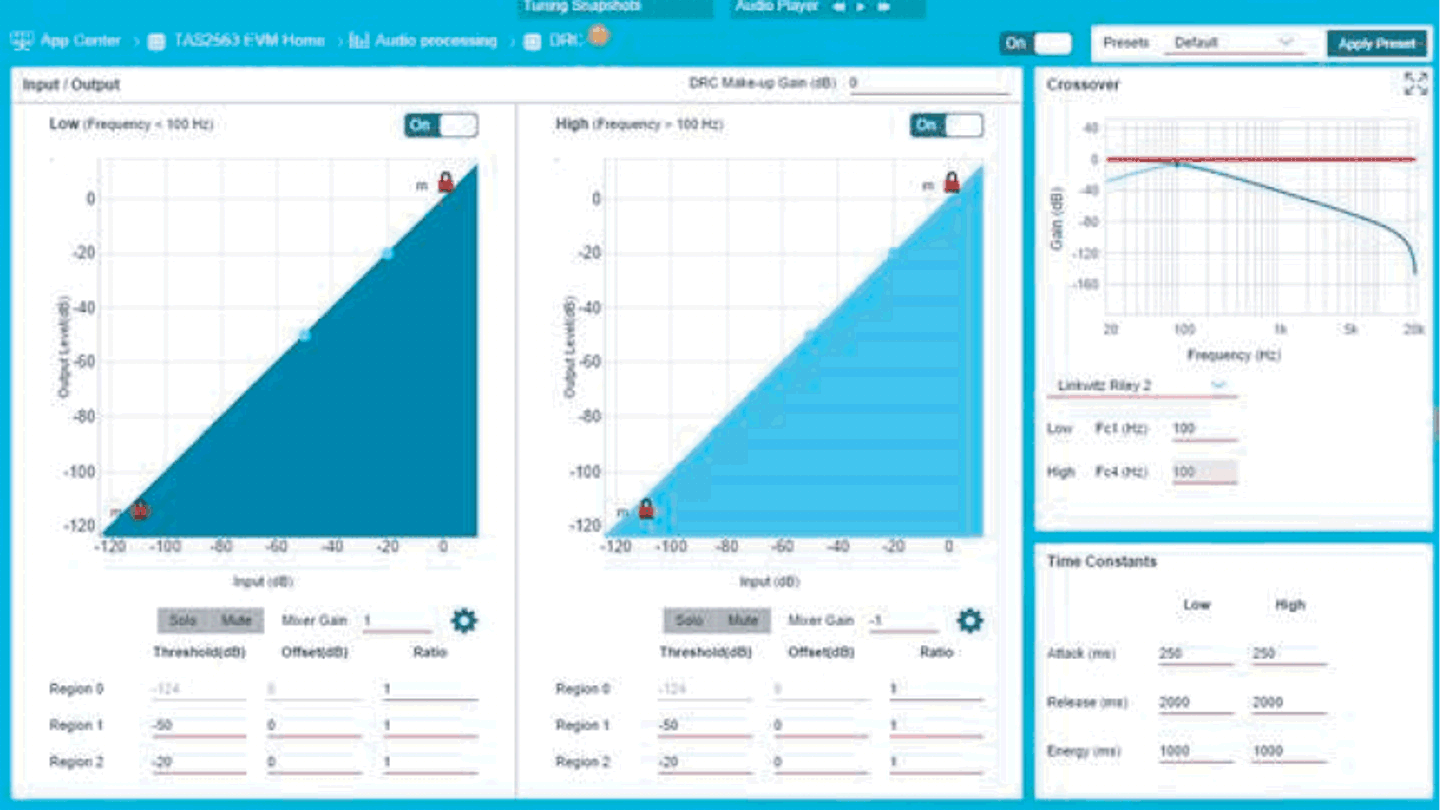Image resolution: width=1443 pixels, height=810 pixels.
Task: Click the Low Fc1 (Hz) field
Action: 1204,429
